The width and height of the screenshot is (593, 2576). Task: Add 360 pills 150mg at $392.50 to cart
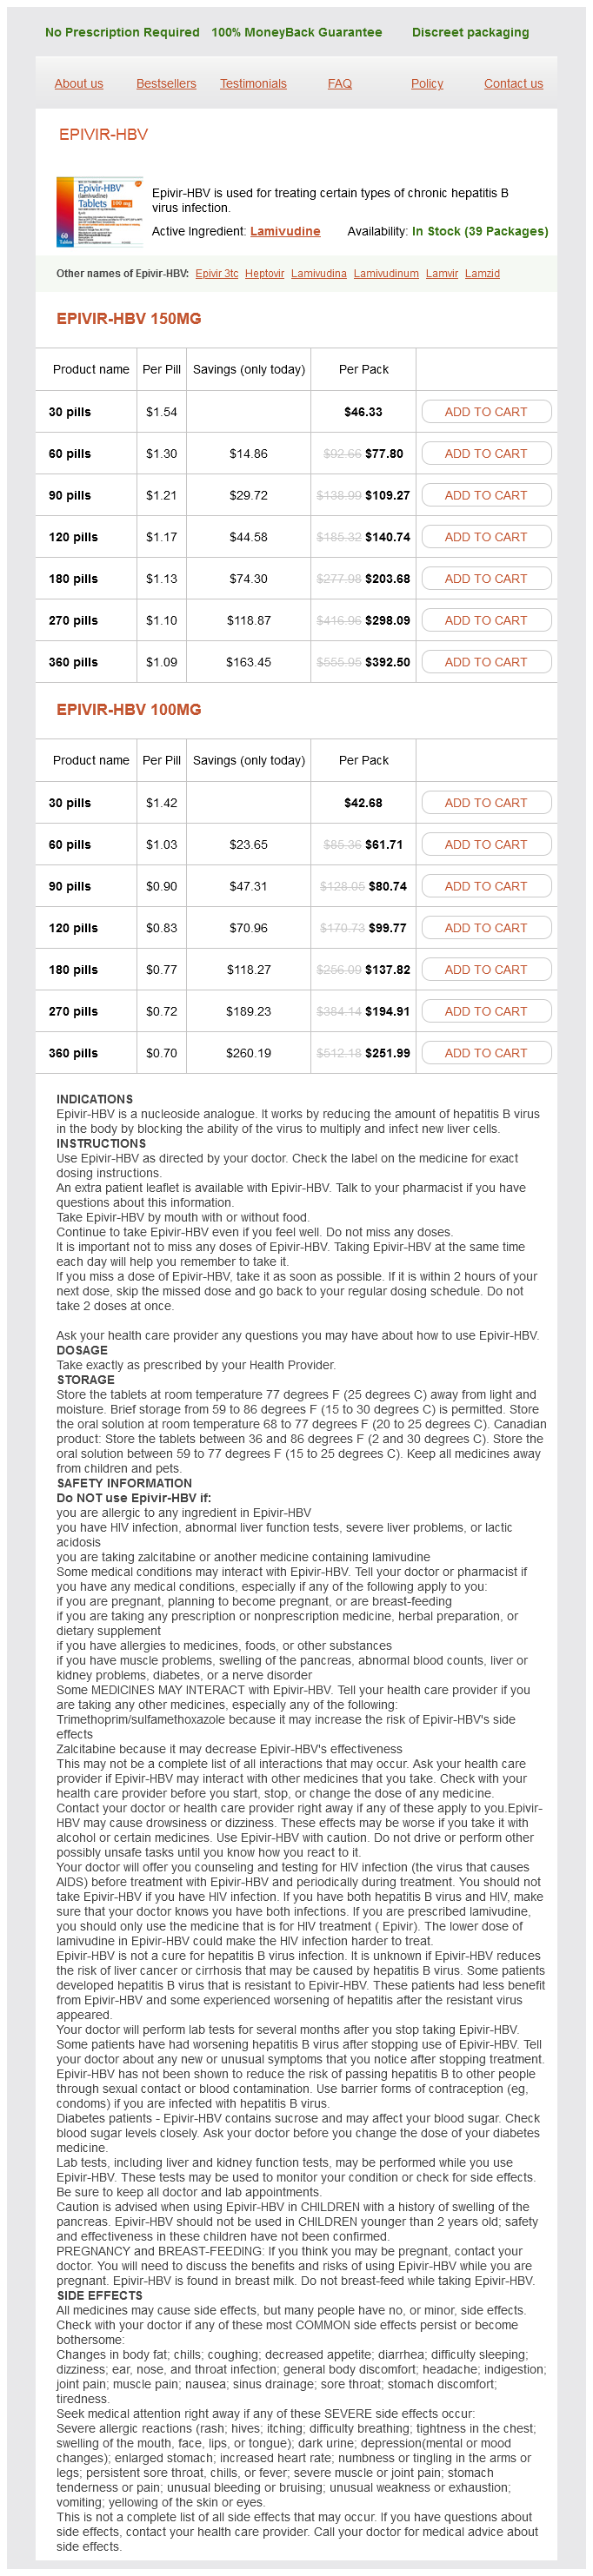486,662
